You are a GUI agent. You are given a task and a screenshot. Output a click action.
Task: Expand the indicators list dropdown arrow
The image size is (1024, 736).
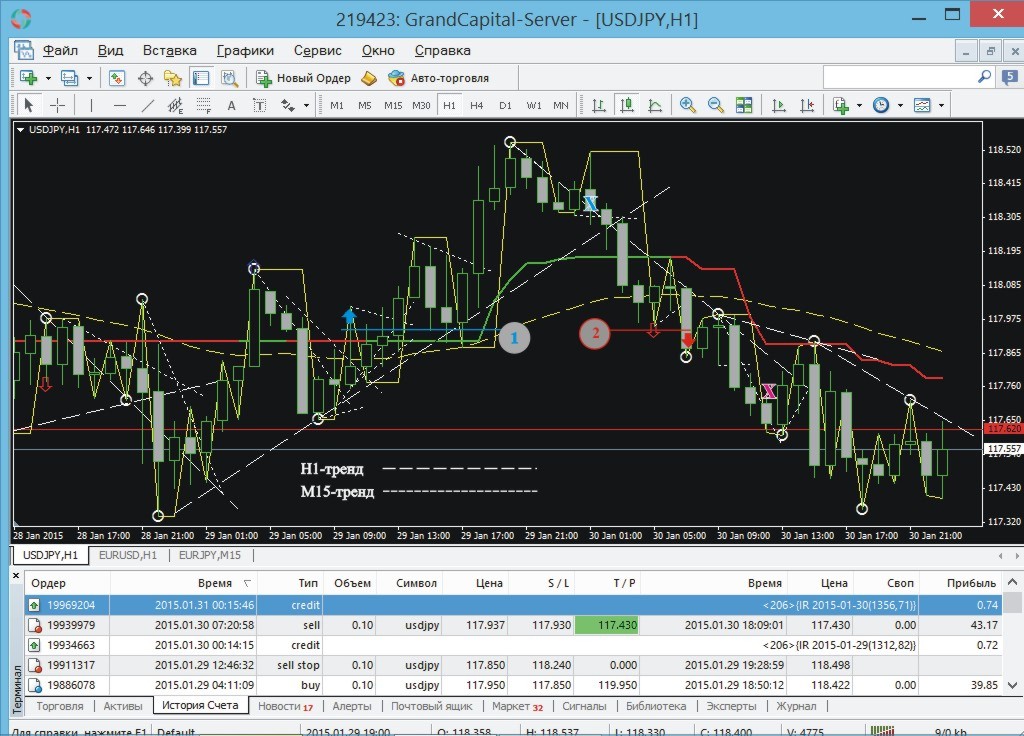tap(859, 105)
